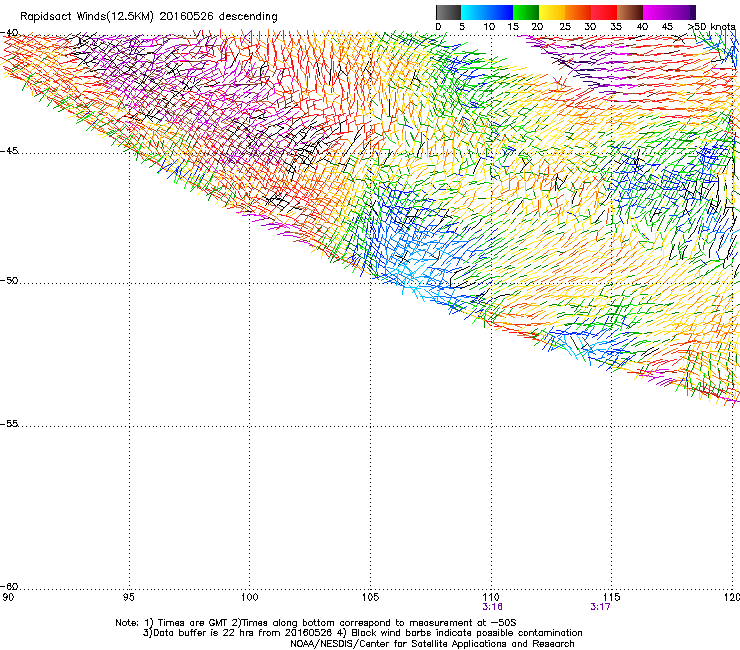Click the cyan-to-blue 5–15 knots legend segment
Image resolution: width=740 pixels, height=650 pixels.
click(x=487, y=12)
